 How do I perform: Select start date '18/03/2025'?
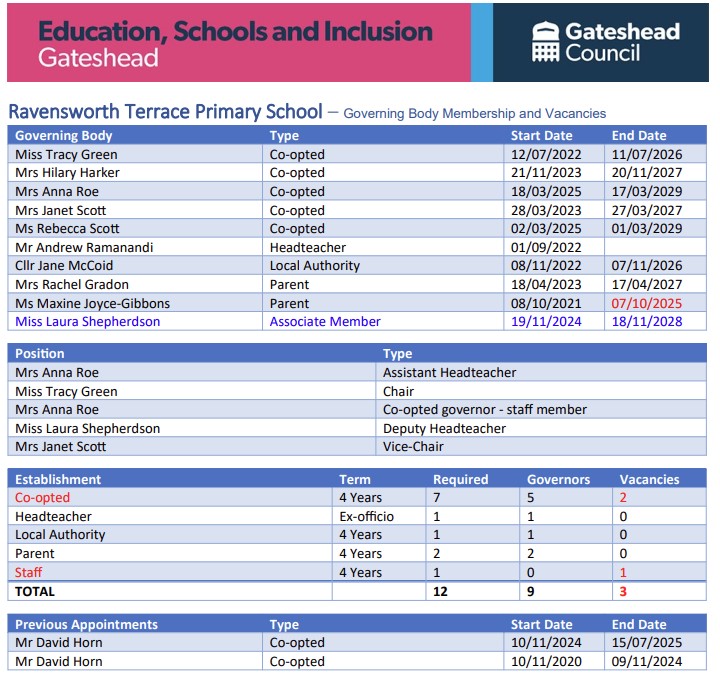click(546, 191)
